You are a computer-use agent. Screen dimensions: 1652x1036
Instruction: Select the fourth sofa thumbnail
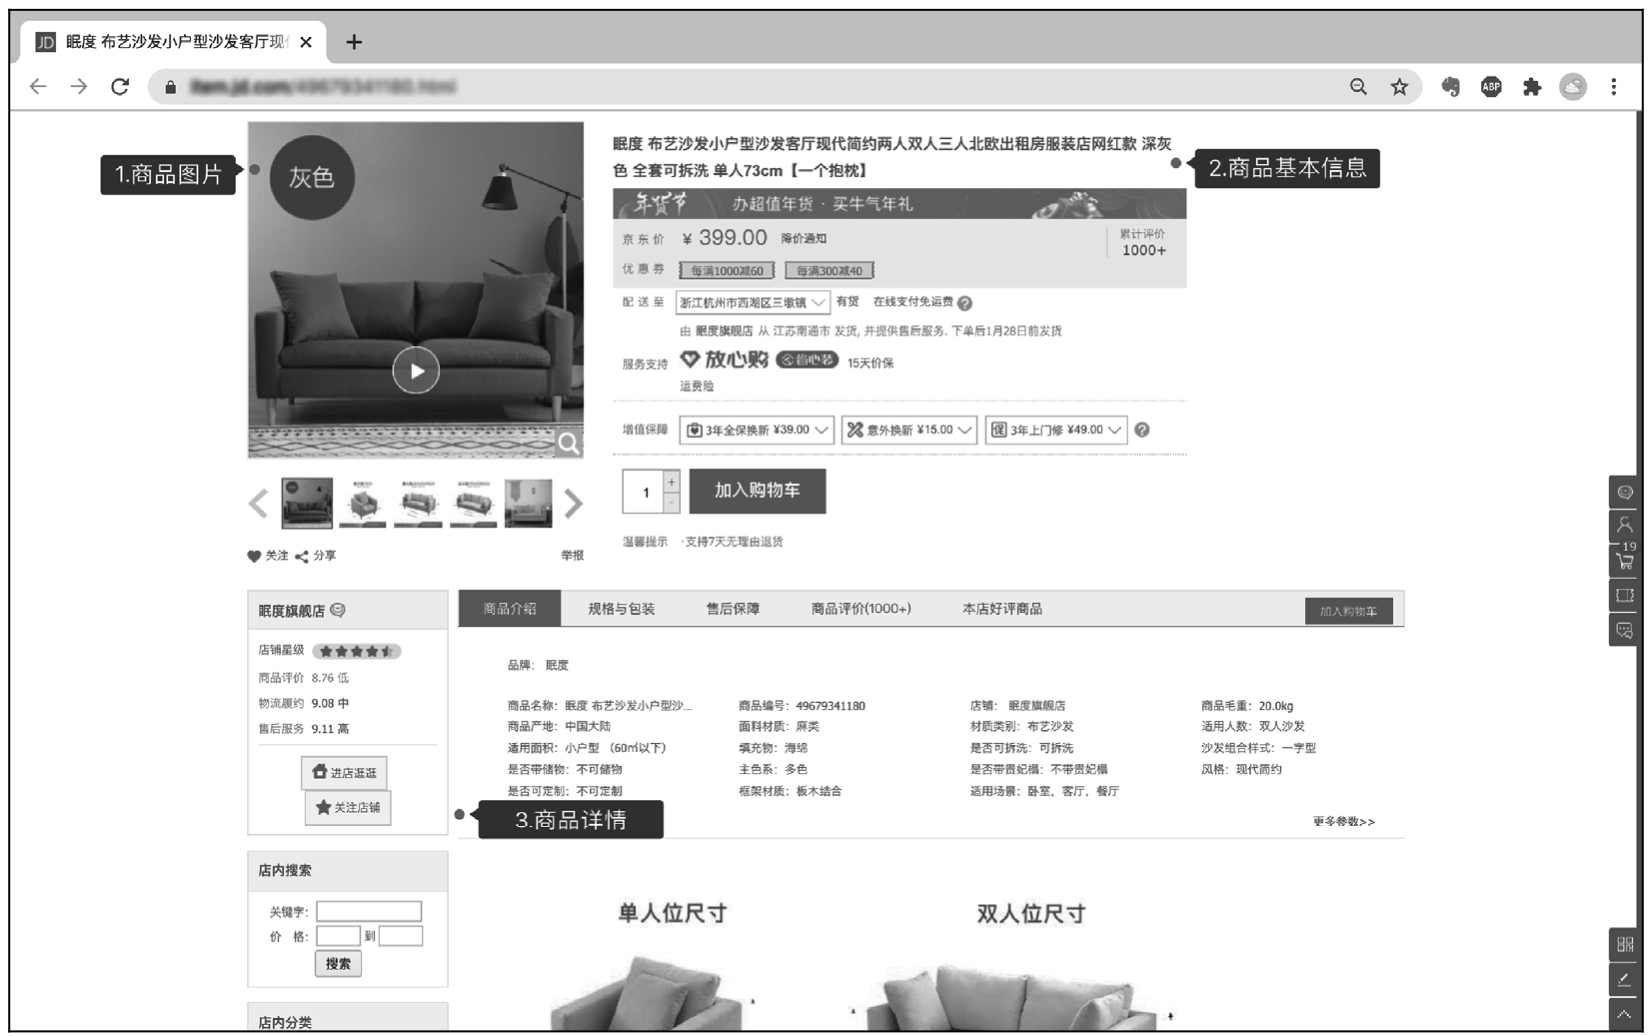point(473,503)
